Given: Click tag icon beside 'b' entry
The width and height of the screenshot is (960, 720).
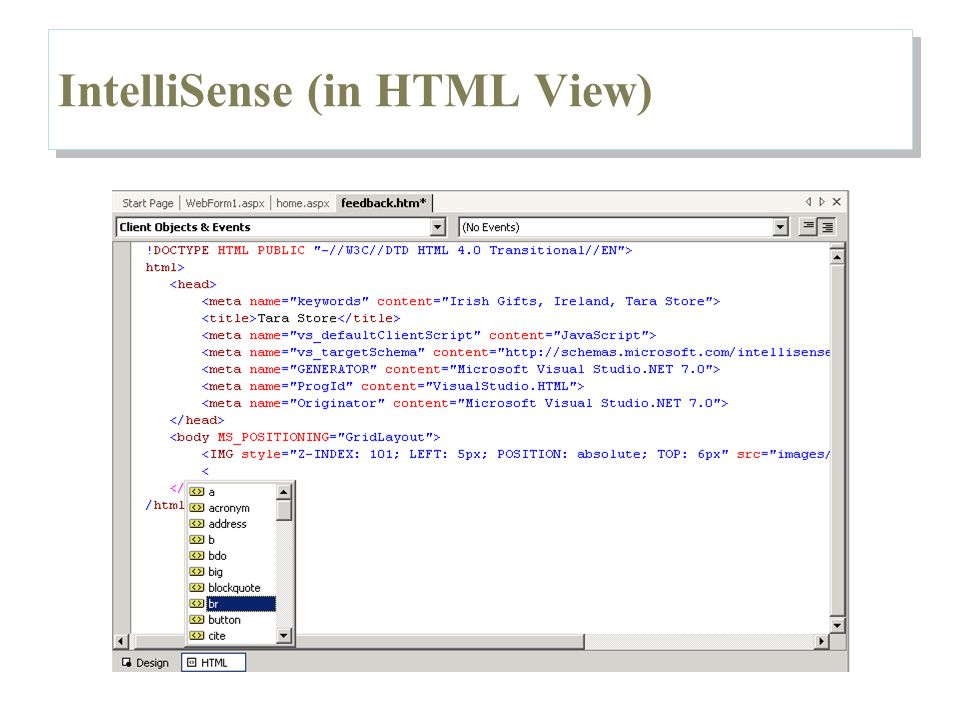Looking at the screenshot, I should 197,539.
